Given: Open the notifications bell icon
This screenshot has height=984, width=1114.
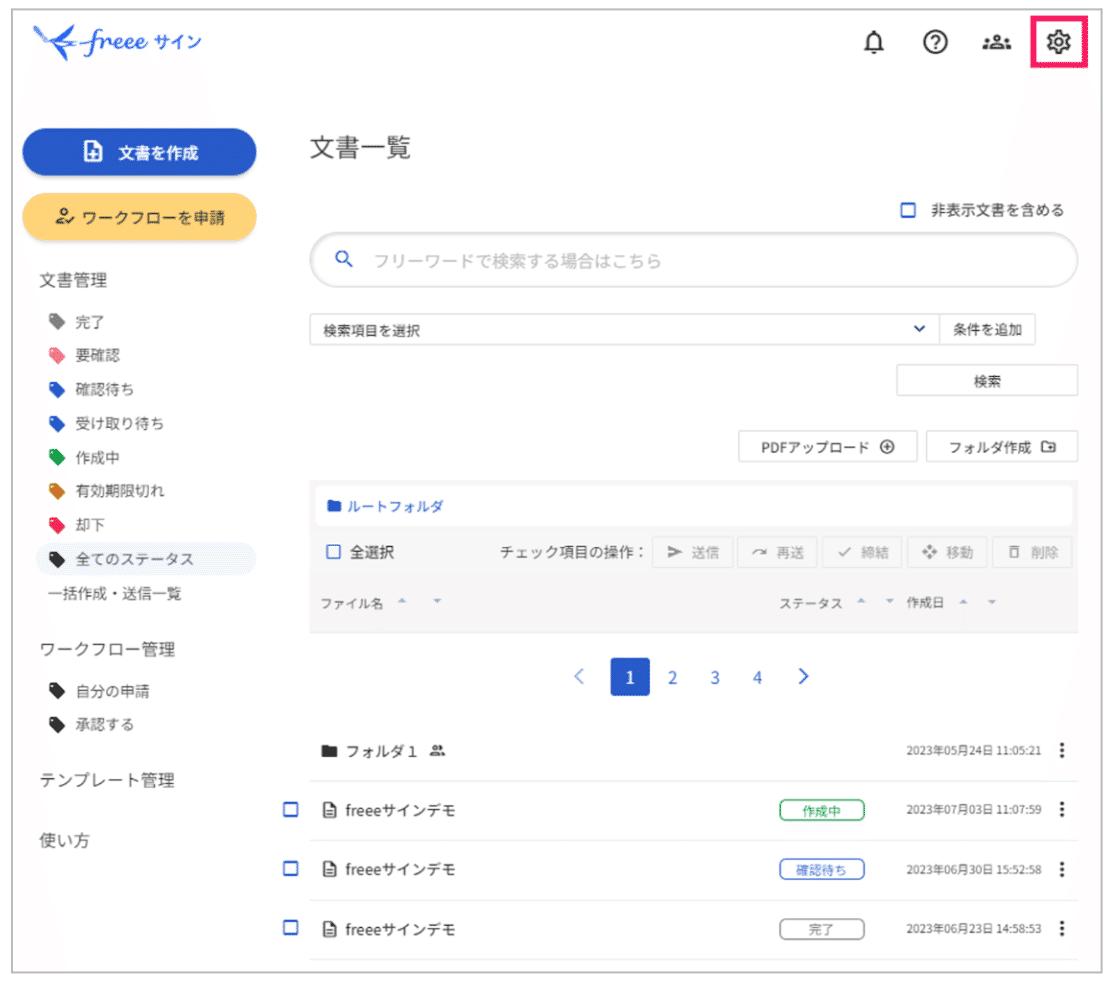Looking at the screenshot, I should (873, 43).
